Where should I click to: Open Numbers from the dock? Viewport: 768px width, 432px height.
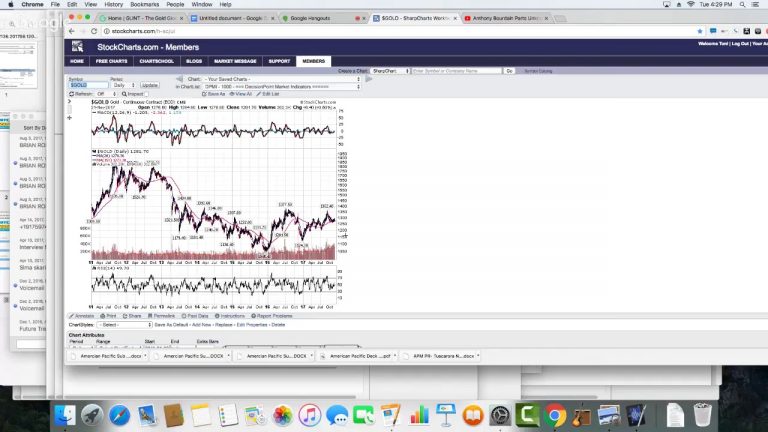pos(419,415)
